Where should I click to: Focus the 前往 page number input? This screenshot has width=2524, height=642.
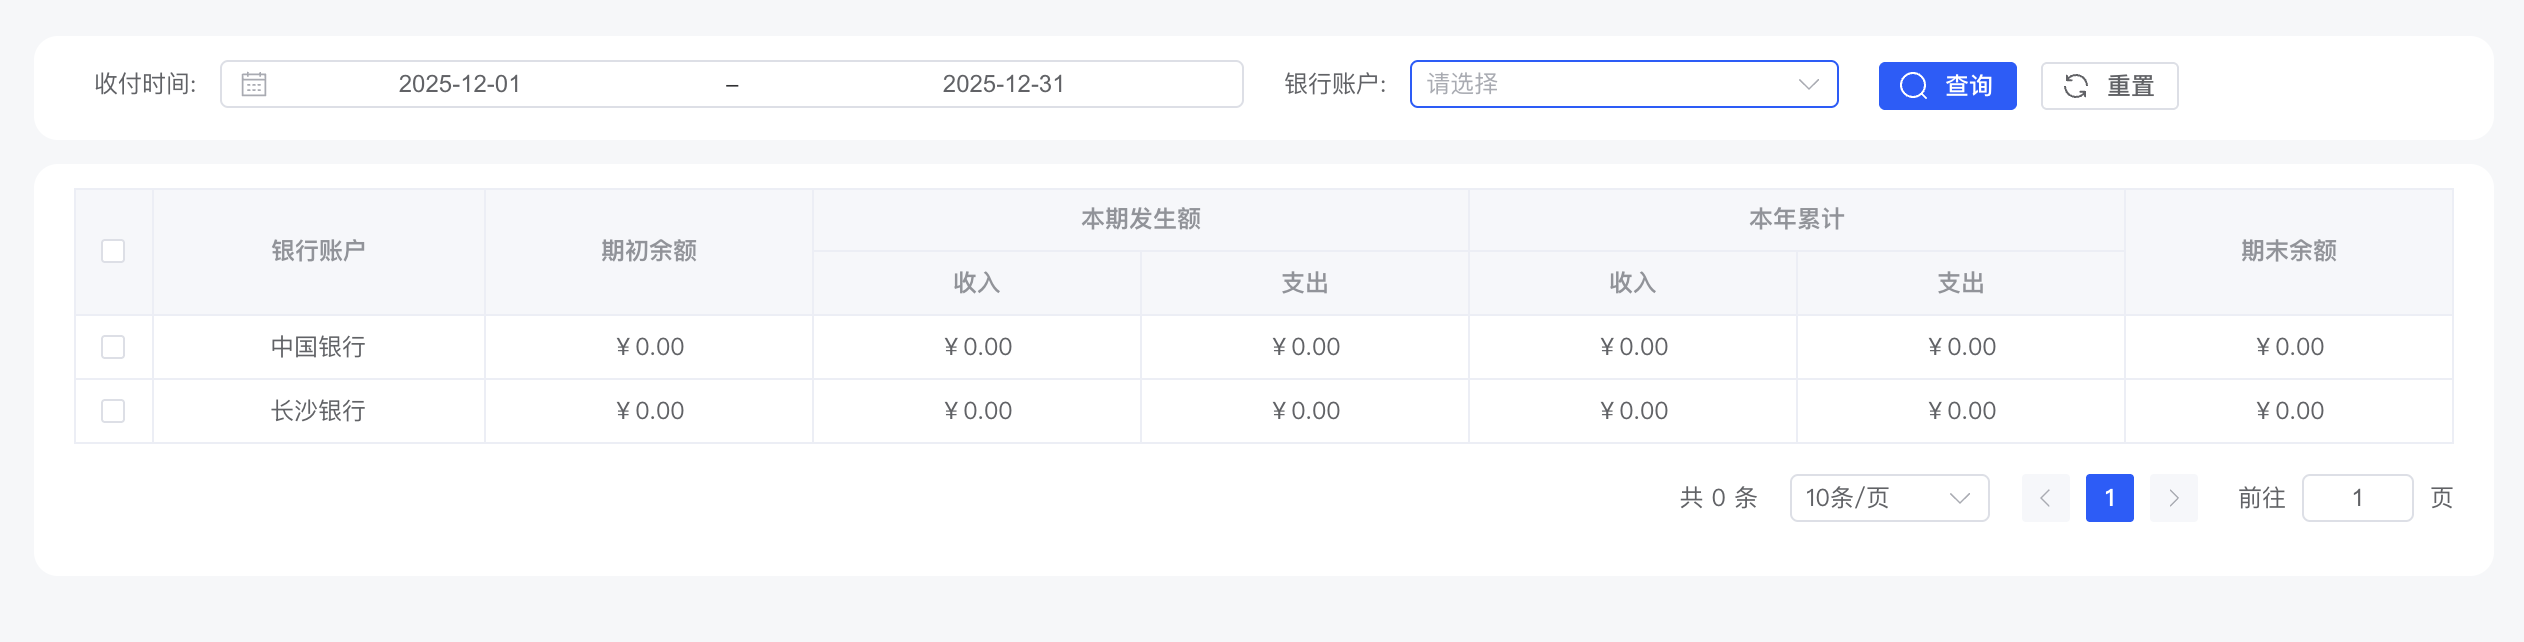pyautogui.click(x=2356, y=498)
